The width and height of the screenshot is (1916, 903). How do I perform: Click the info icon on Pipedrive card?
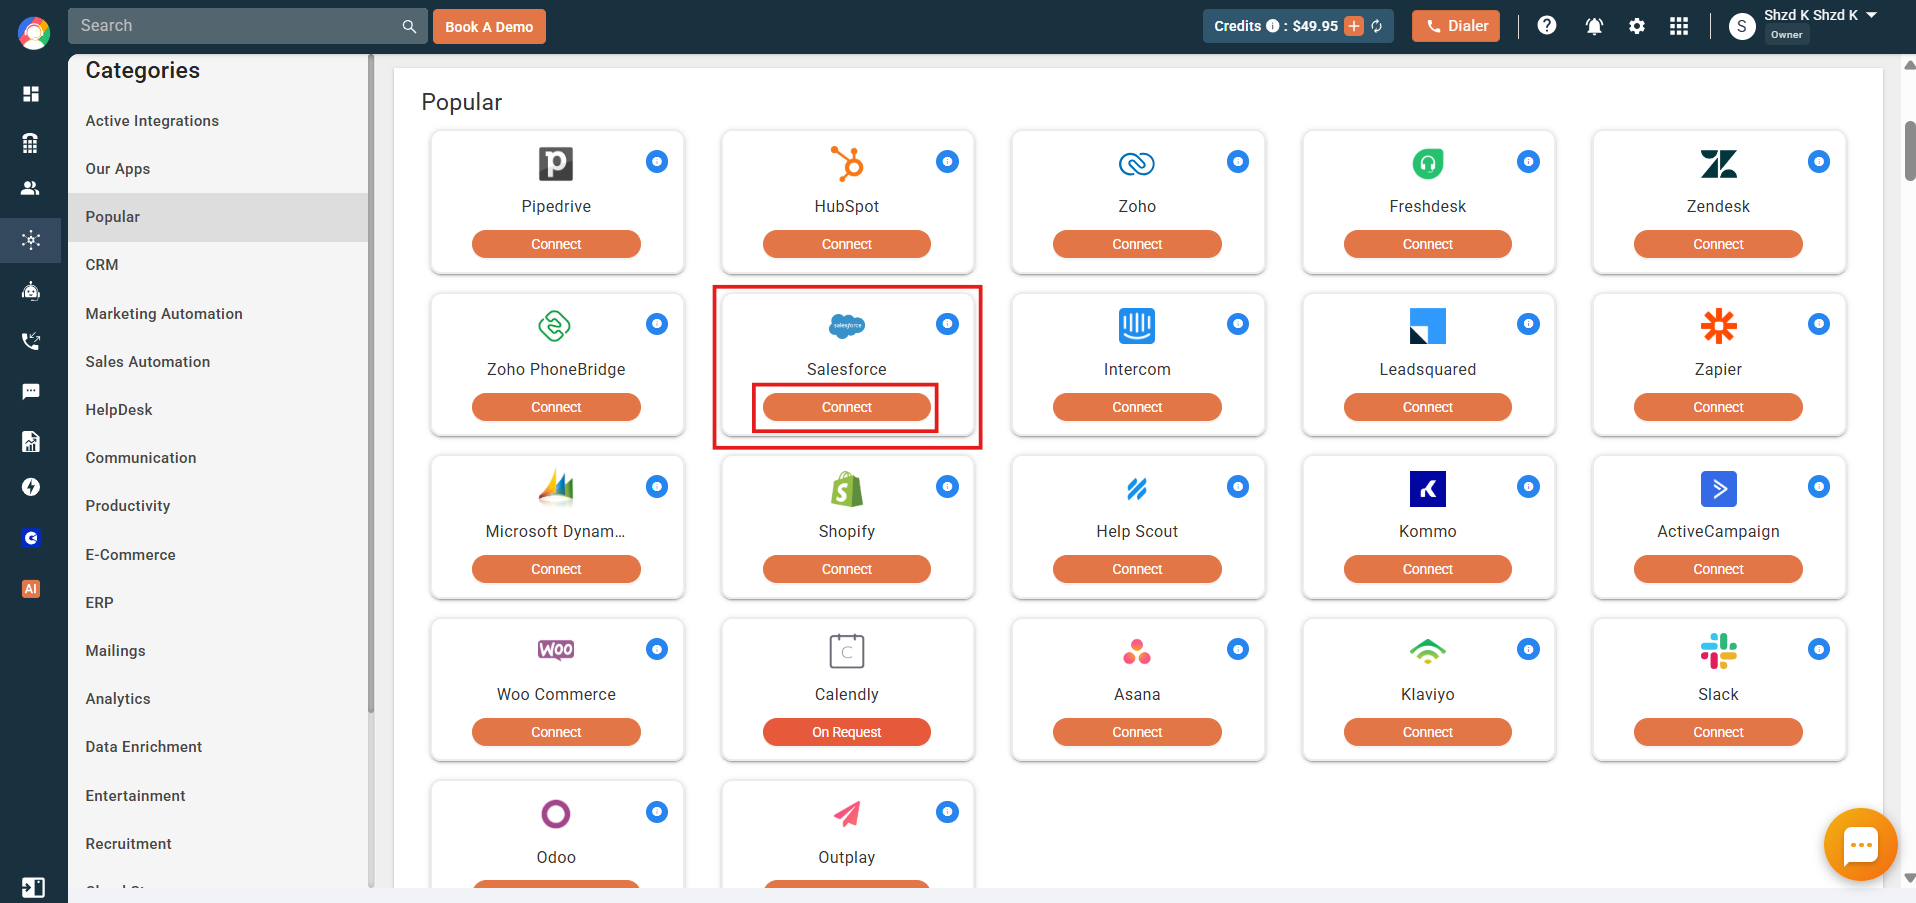tap(657, 161)
